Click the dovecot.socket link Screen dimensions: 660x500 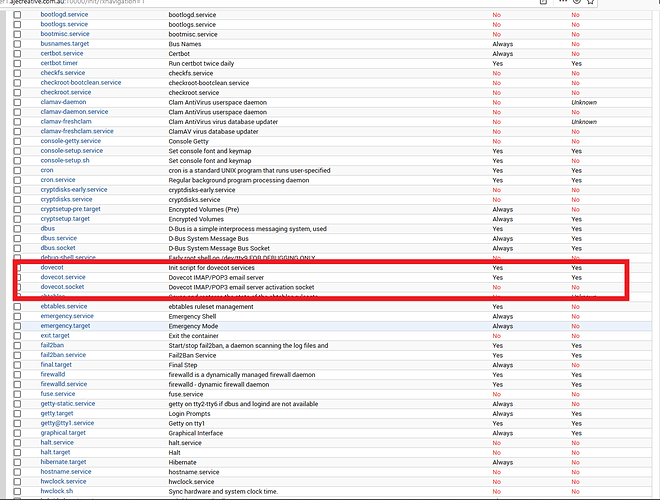pyautogui.click(x=62, y=287)
